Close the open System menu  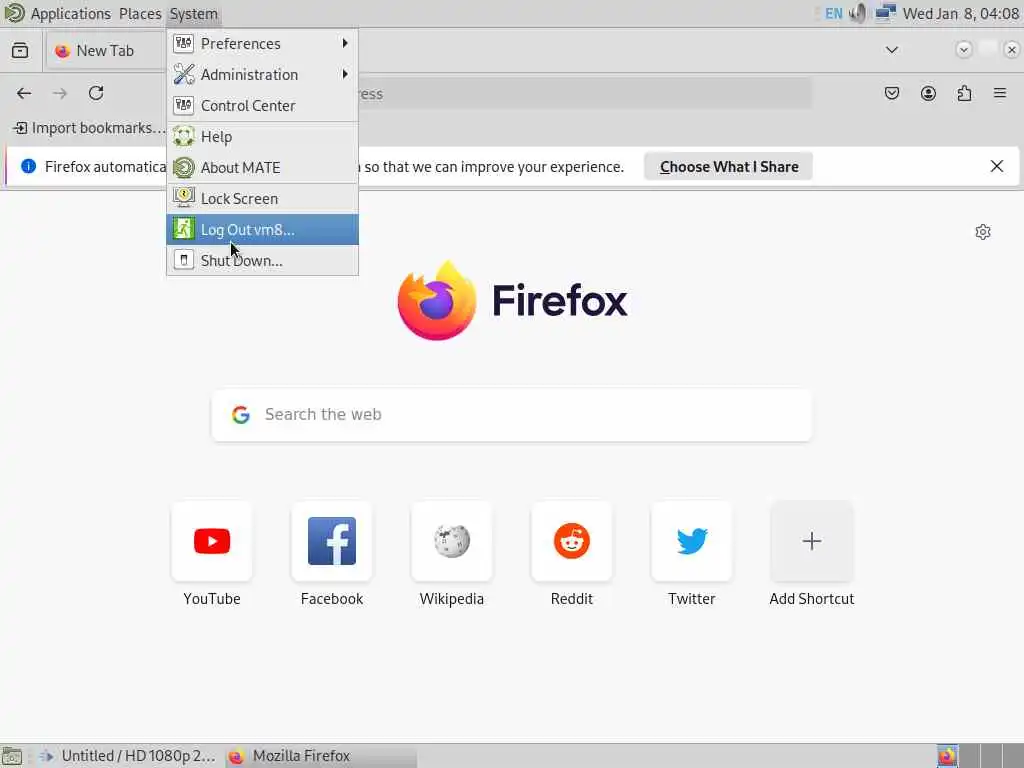click(x=193, y=14)
